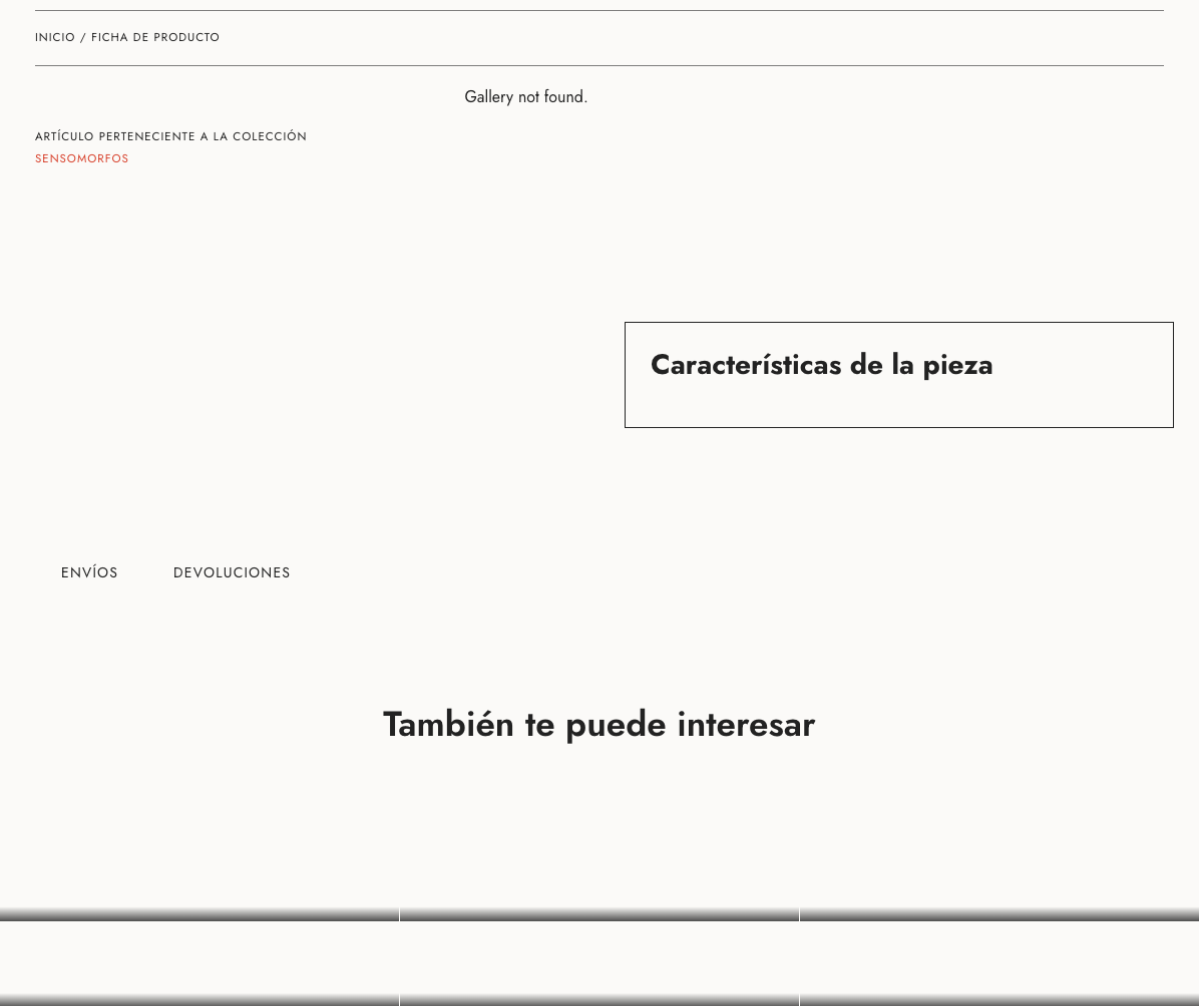The image size is (1200, 1006).
Task: Click the FICHA DE PRODUCTO breadcrumb
Action: tap(155, 38)
